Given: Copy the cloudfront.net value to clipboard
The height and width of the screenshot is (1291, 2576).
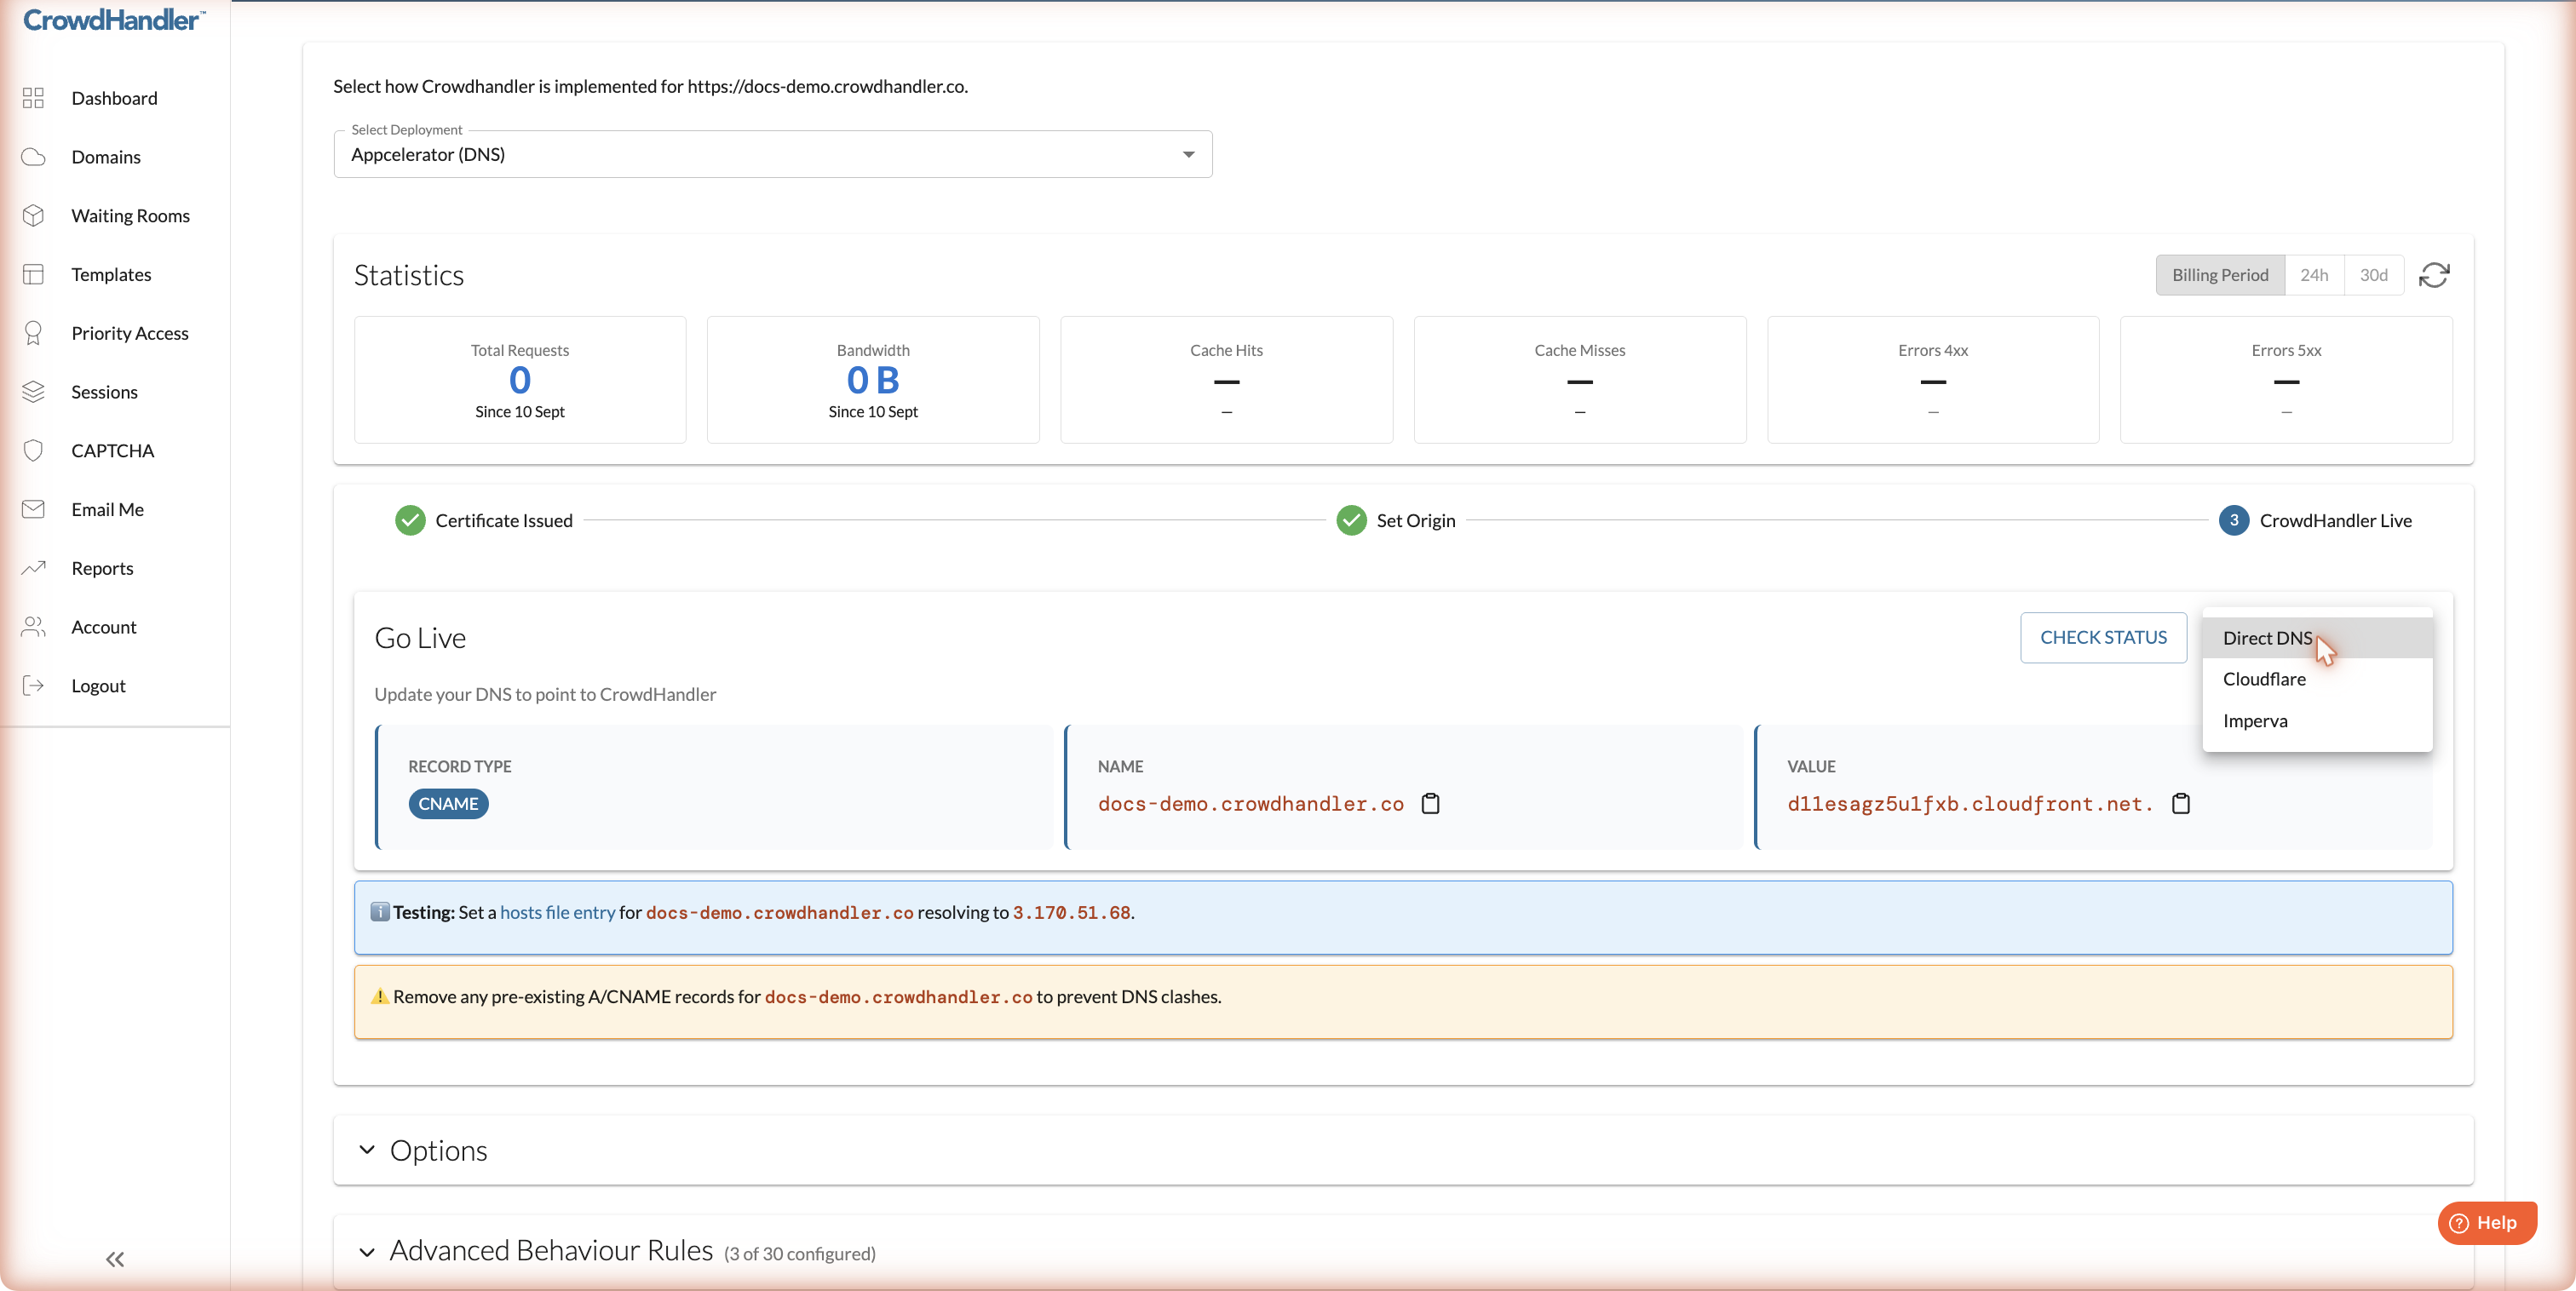Looking at the screenshot, I should (2180, 804).
